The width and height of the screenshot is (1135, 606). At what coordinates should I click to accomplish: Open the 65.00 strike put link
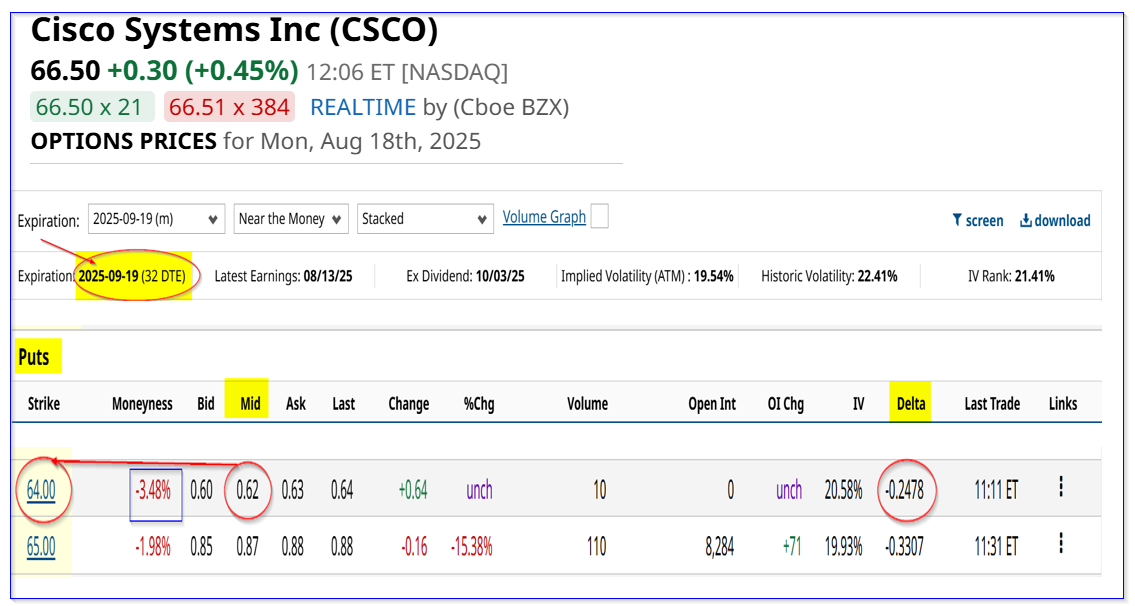coord(41,547)
